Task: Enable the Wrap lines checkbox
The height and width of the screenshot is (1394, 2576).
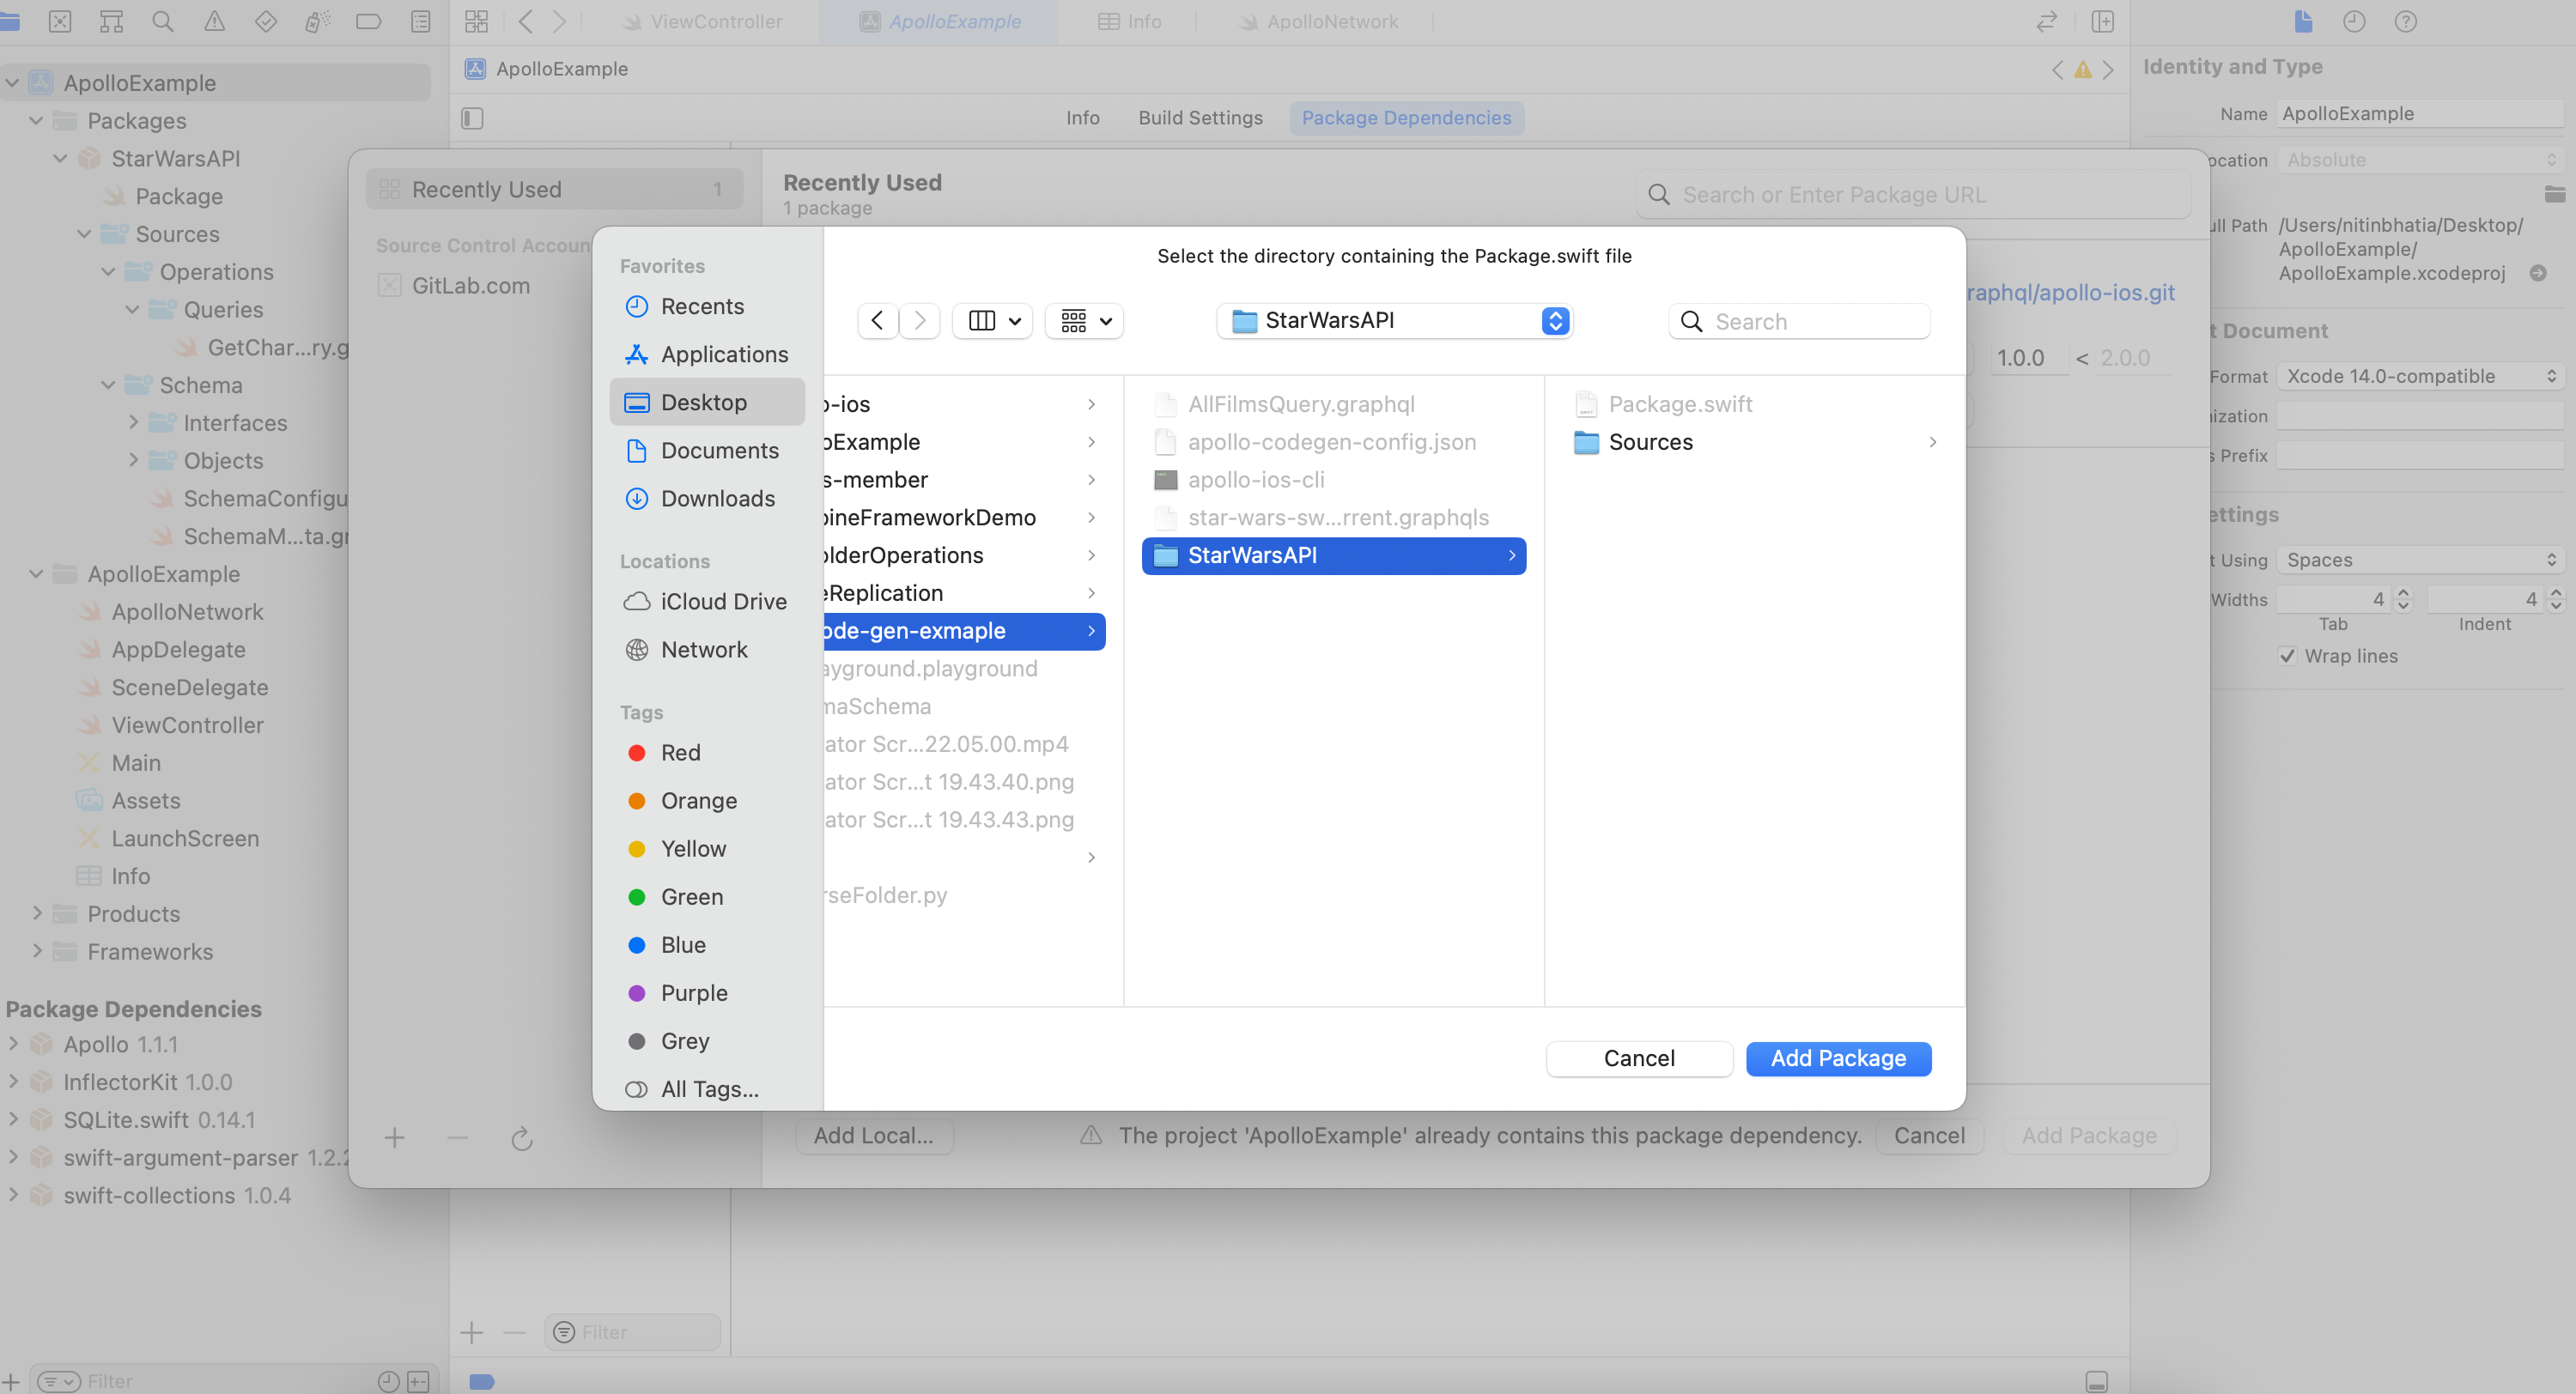Action: tap(2289, 656)
